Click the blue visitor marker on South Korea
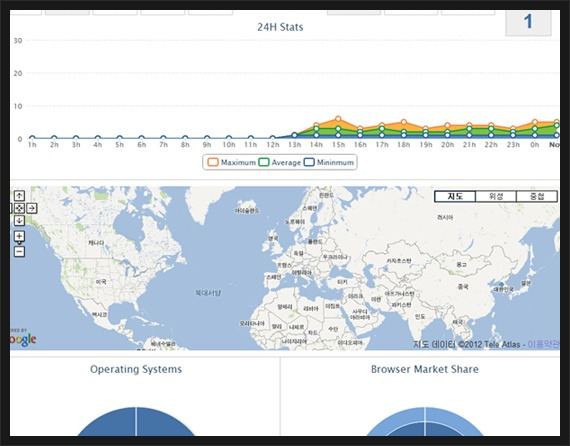 (501, 284)
